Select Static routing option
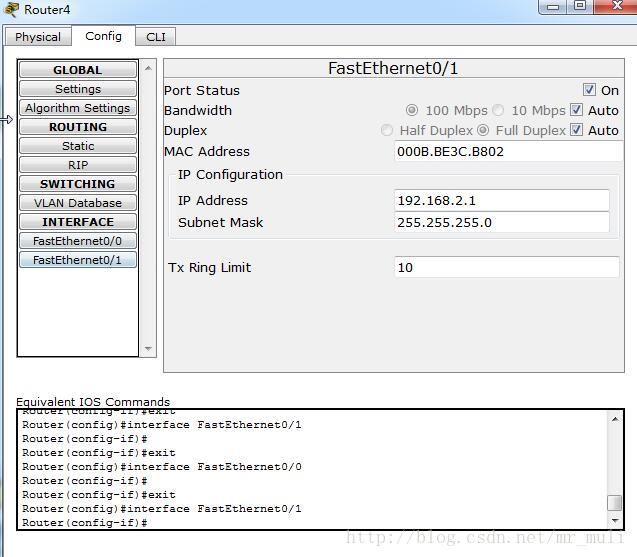Image resolution: width=637 pixels, height=557 pixels. [77, 146]
